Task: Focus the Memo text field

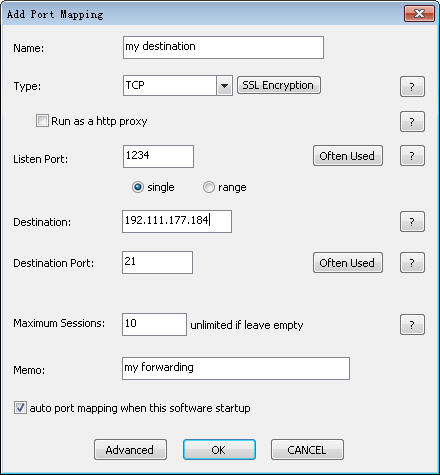Action: click(236, 368)
